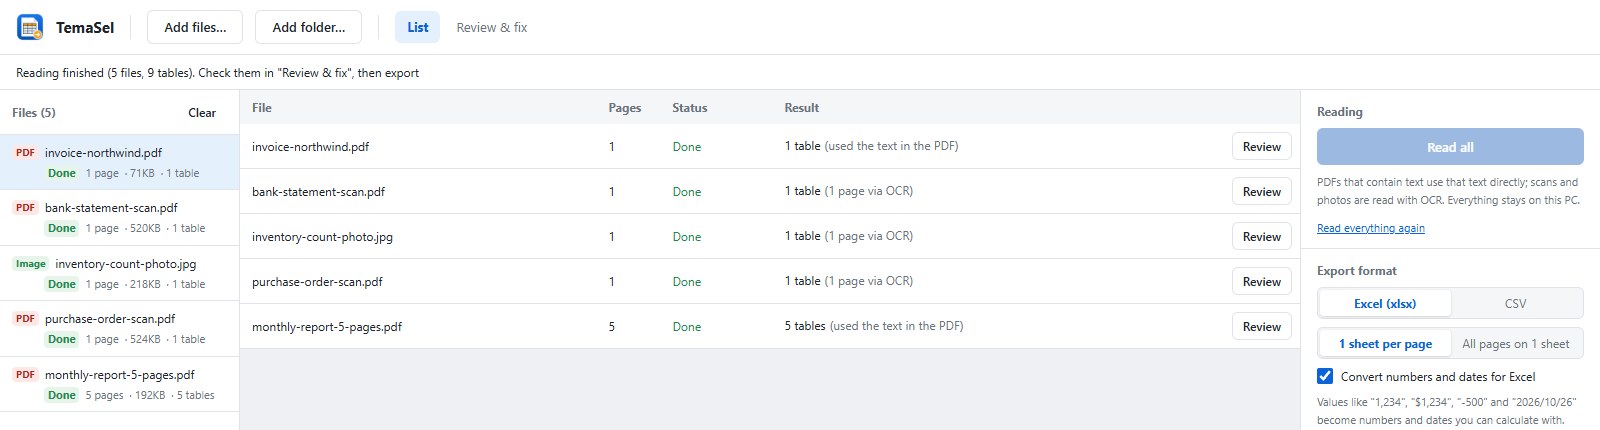Review the inventory-count-photo.jpg result
Image resolution: width=1600 pixels, height=430 pixels.
coord(1262,236)
